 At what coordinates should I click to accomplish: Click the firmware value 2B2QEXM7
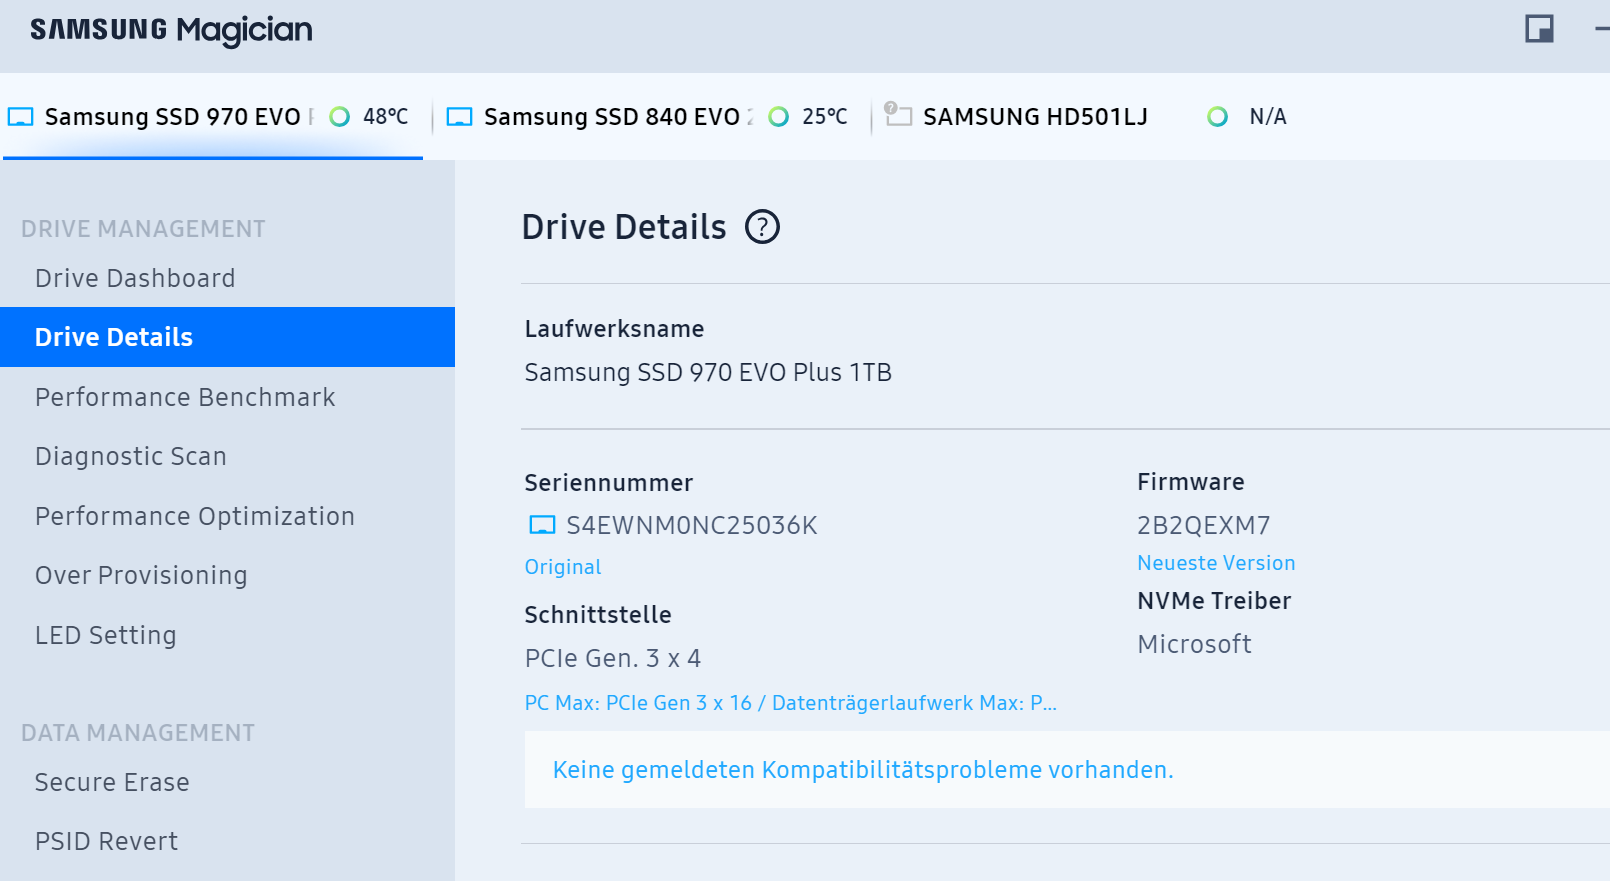coord(1204,525)
